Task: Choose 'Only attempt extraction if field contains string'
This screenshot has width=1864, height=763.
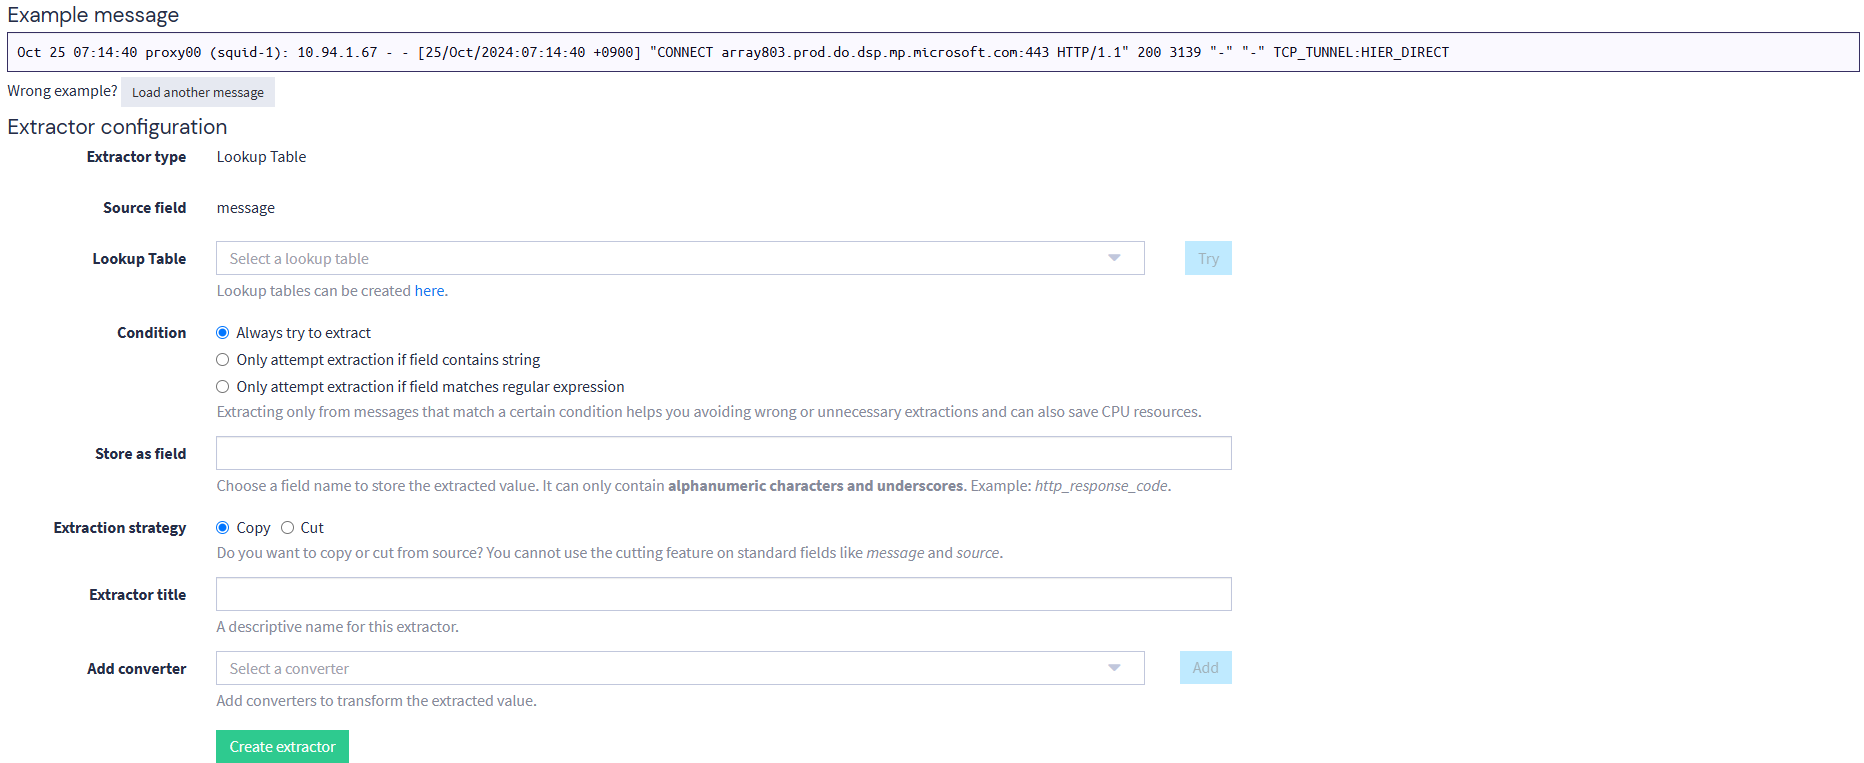Action: [223, 360]
